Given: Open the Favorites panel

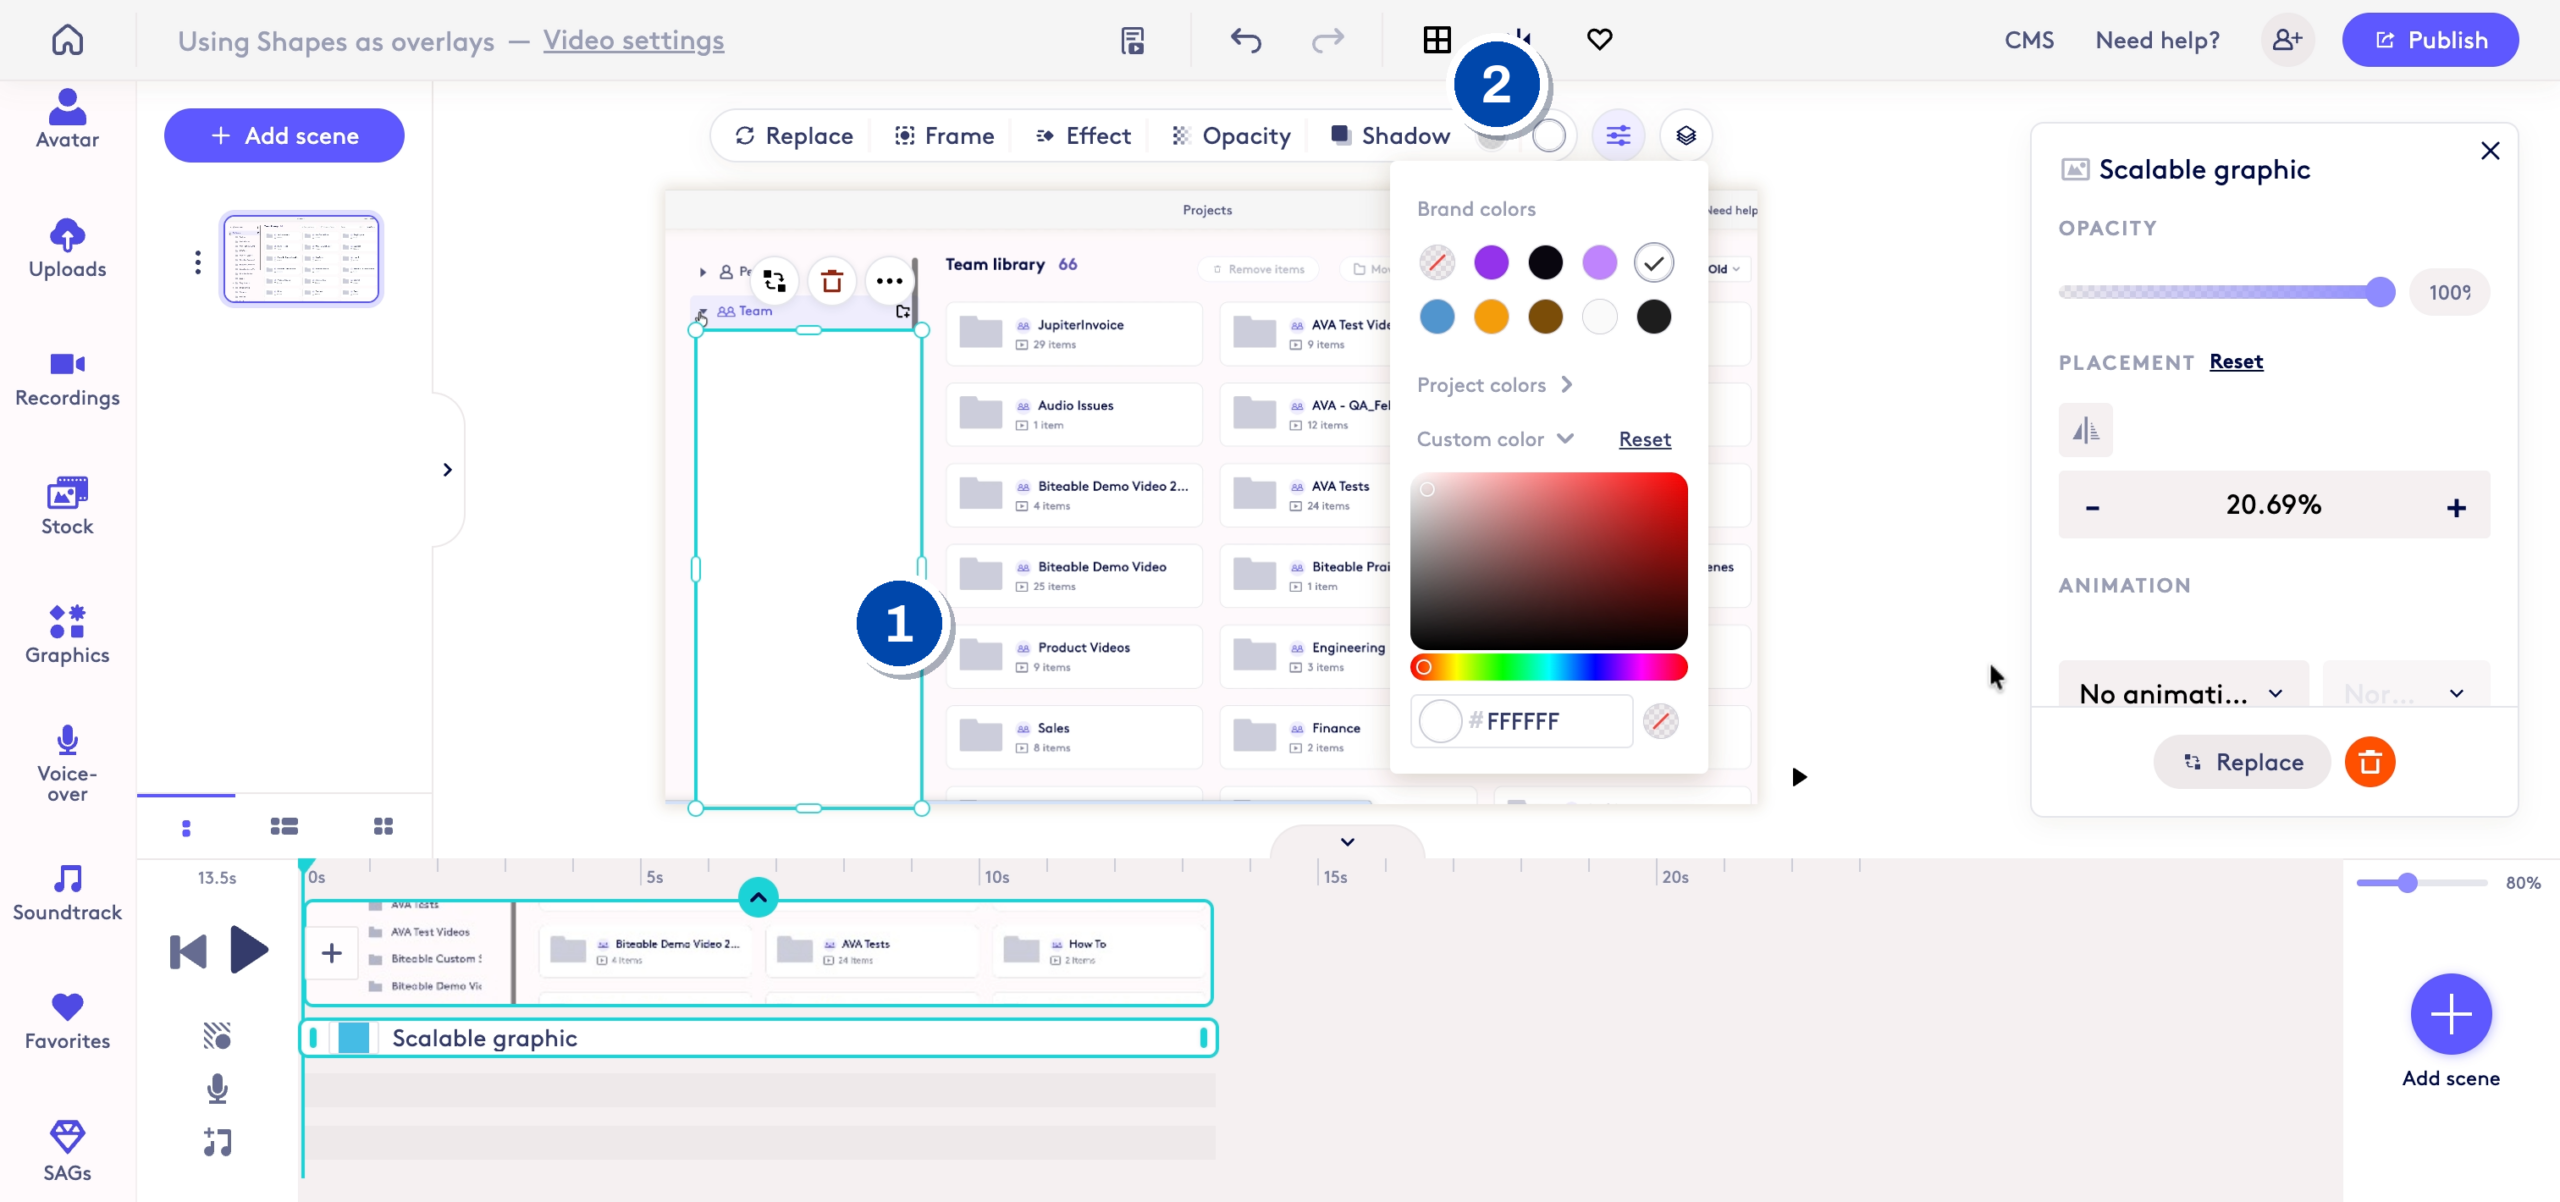Looking at the screenshot, I should click(x=67, y=1021).
